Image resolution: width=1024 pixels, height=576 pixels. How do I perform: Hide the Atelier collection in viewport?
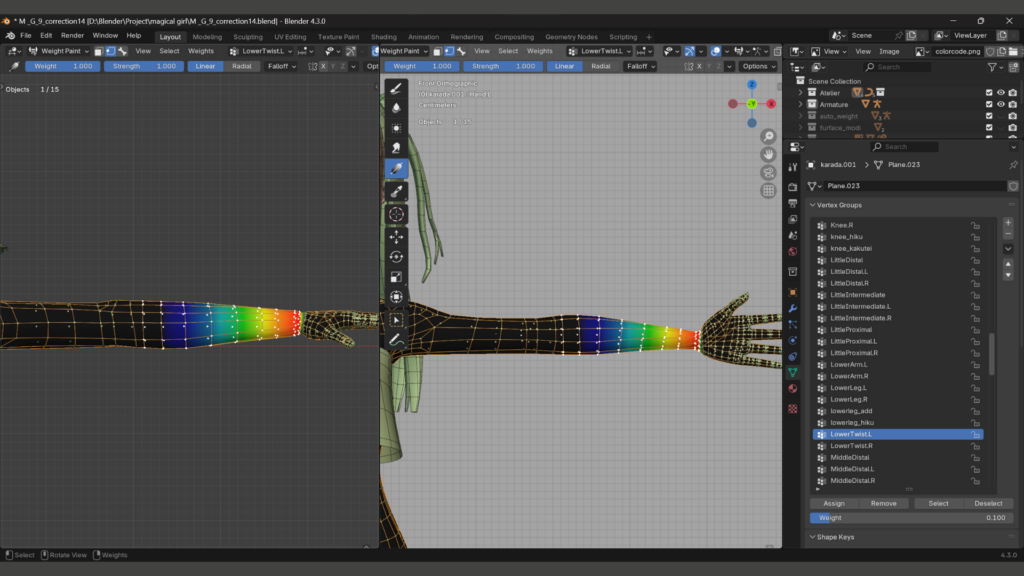[x=1000, y=92]
